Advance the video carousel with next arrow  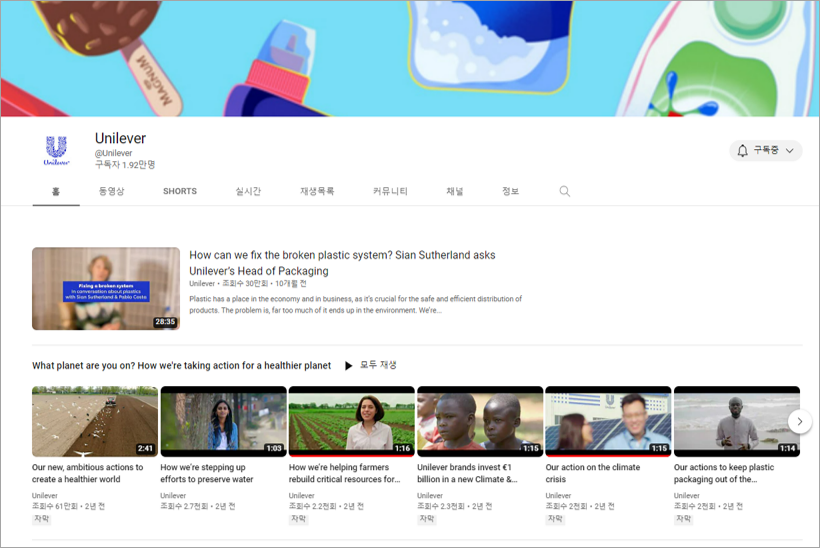point(800,421)
